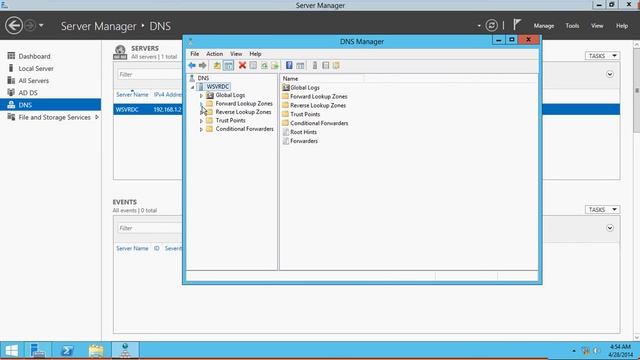Click the Properties icon next to Delete
This screenshot has height=360, width=640.
[x=253, y=65]
